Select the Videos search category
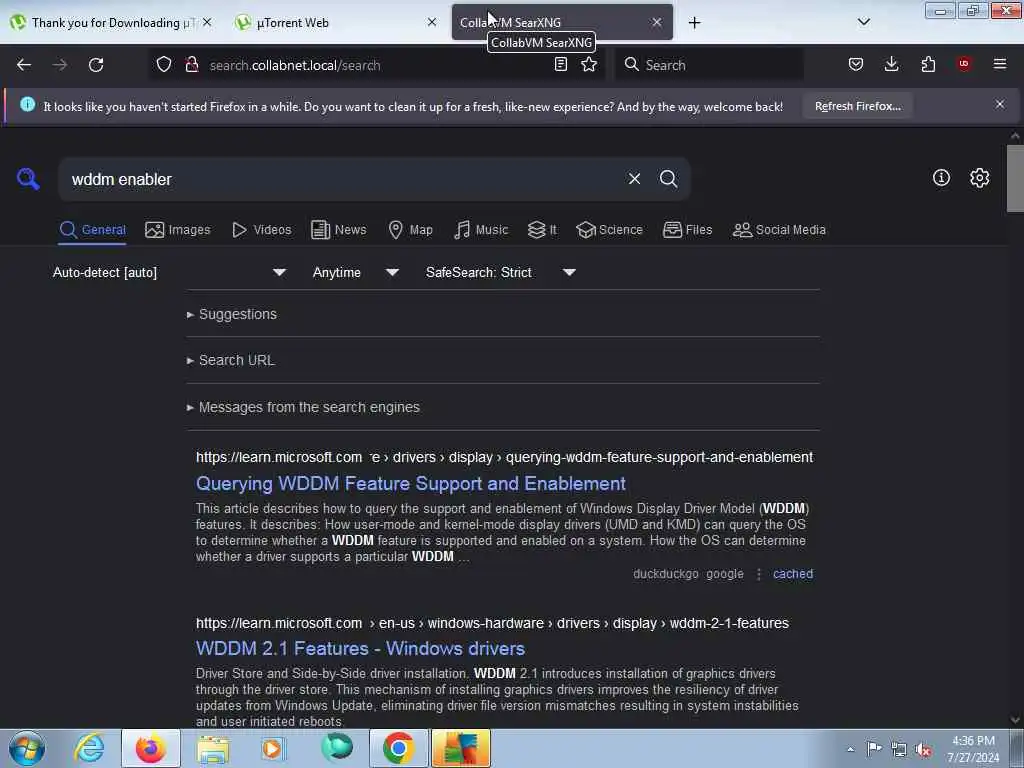 (262, 230)
